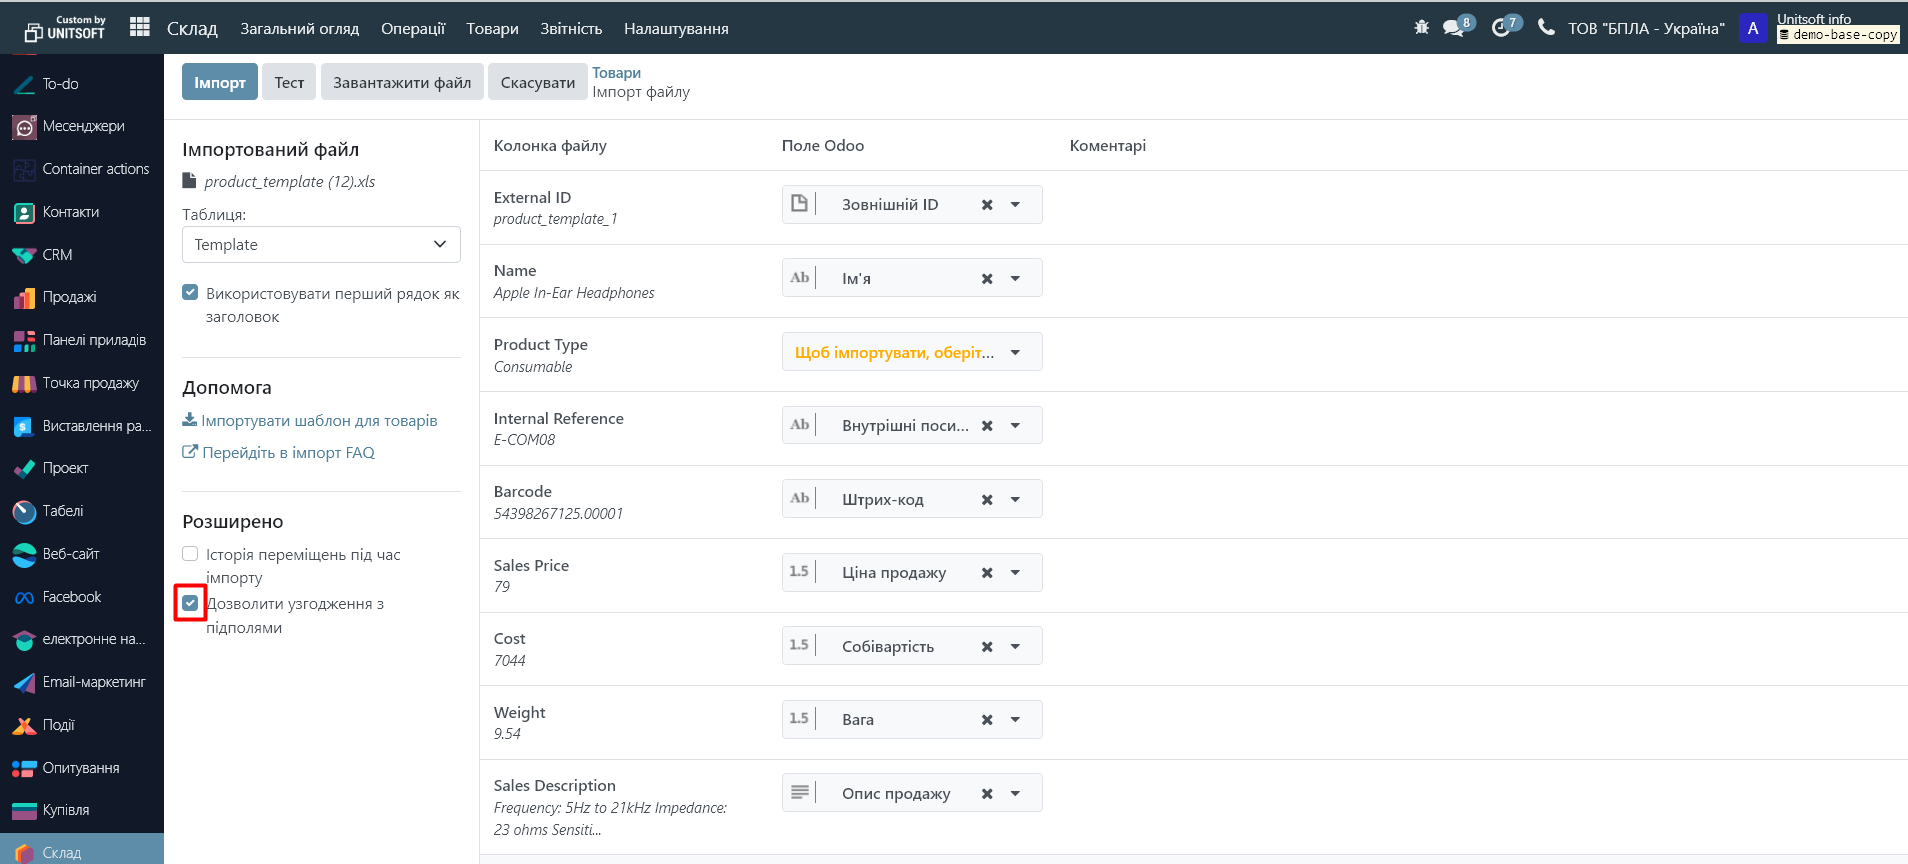This screenshot has height=864, width=1908.
Task: Enable move history during import checkbox
Action: coord(190,554)
